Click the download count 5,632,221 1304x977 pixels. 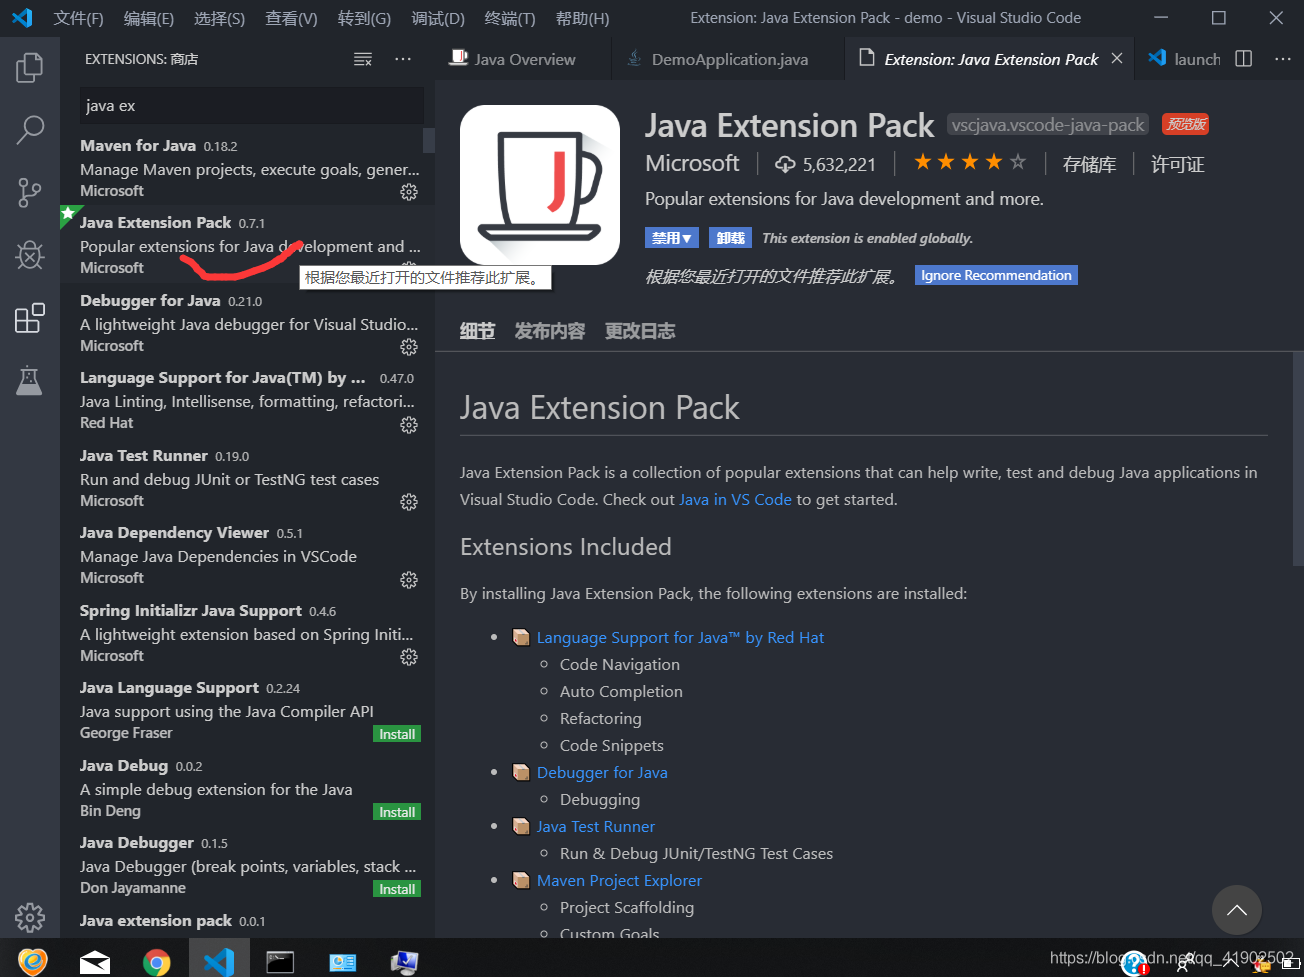coord(826,165)
